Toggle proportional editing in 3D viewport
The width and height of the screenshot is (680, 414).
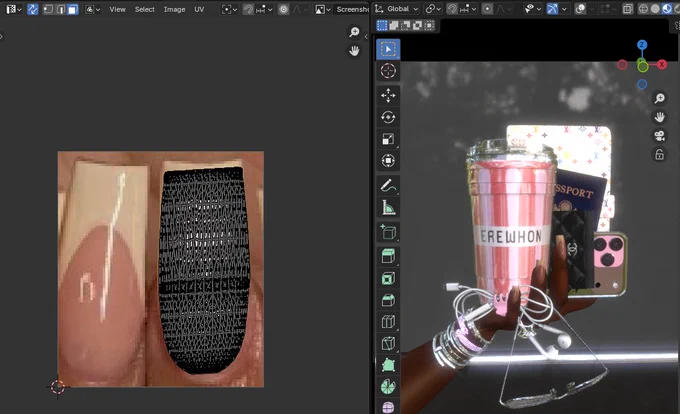coord(487,9)
